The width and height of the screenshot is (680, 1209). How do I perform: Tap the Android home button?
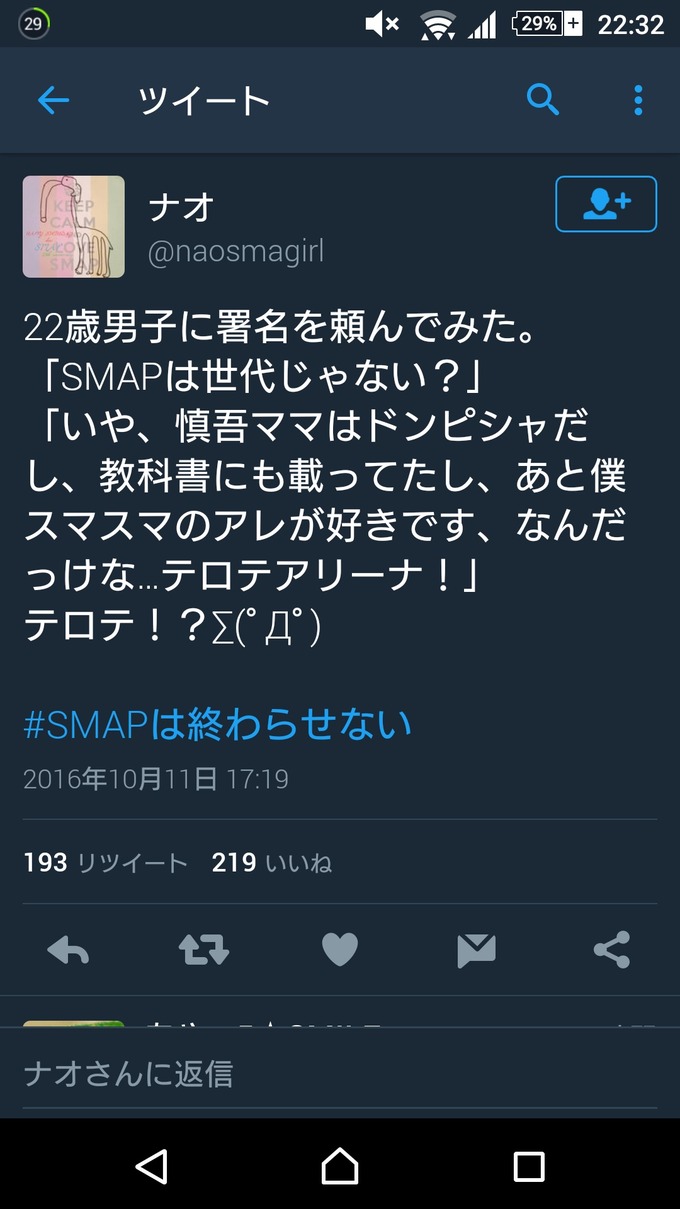340,1165
